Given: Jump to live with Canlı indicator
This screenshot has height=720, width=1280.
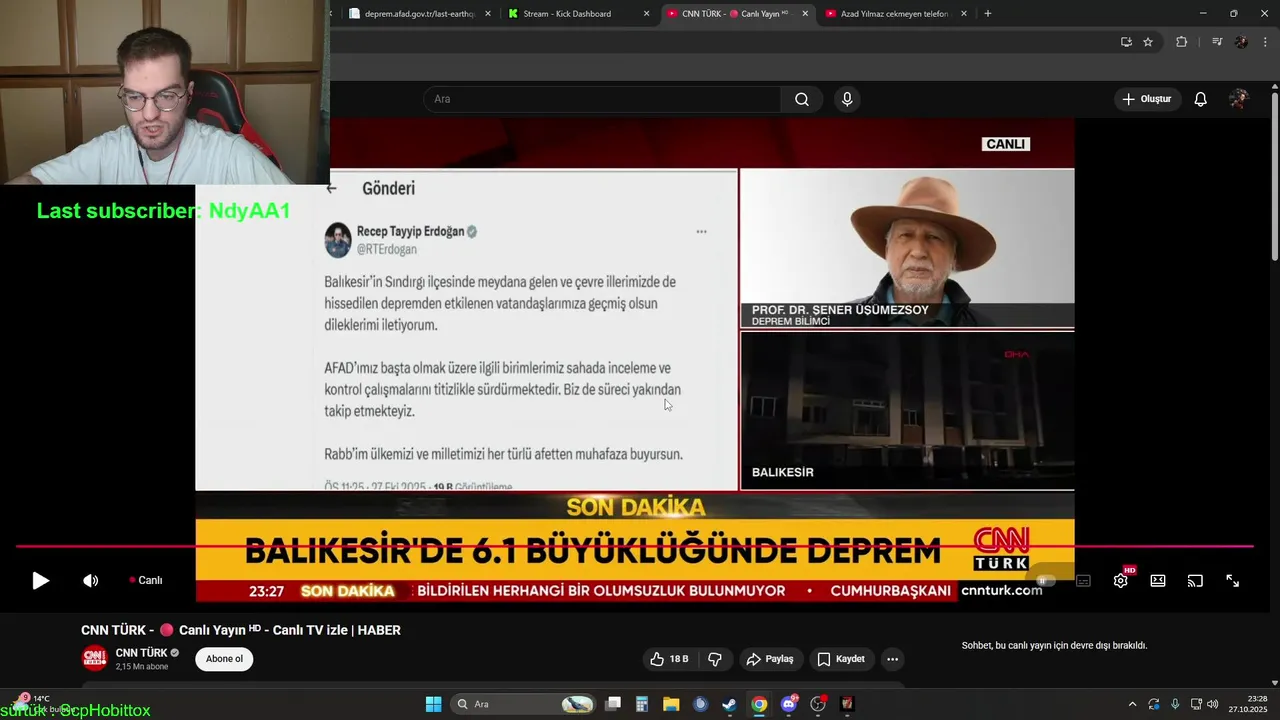Looking at the screenshot, I should (146, 581).
